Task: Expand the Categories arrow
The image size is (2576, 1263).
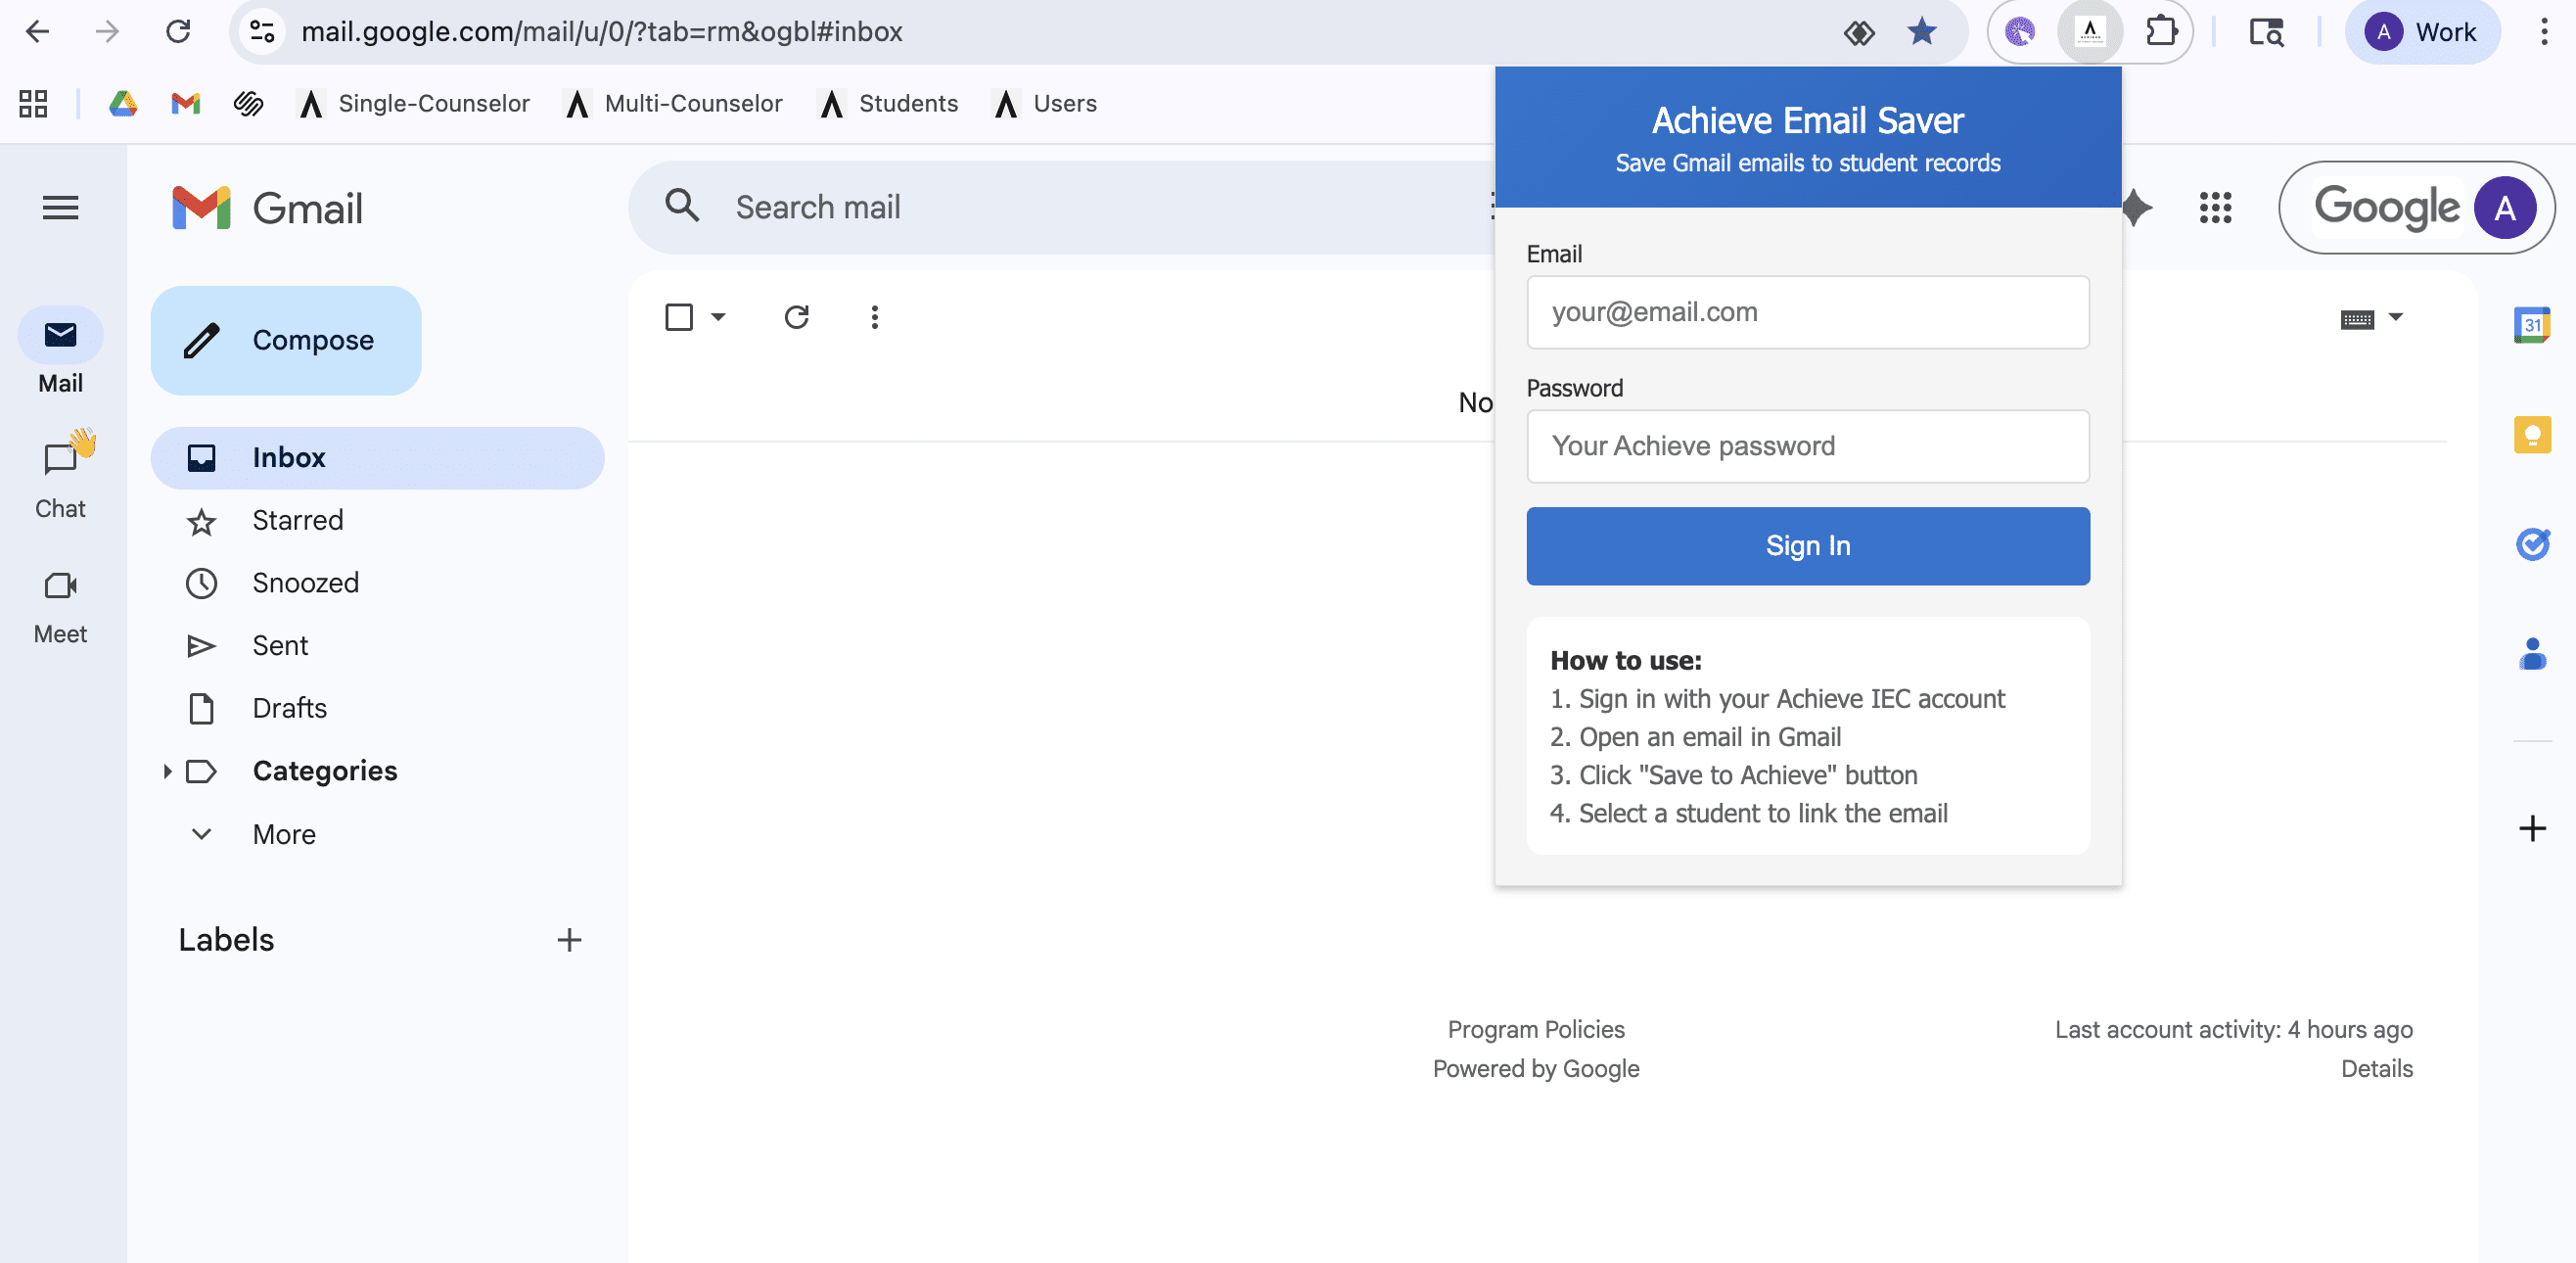Action: [x=167, y=771]
